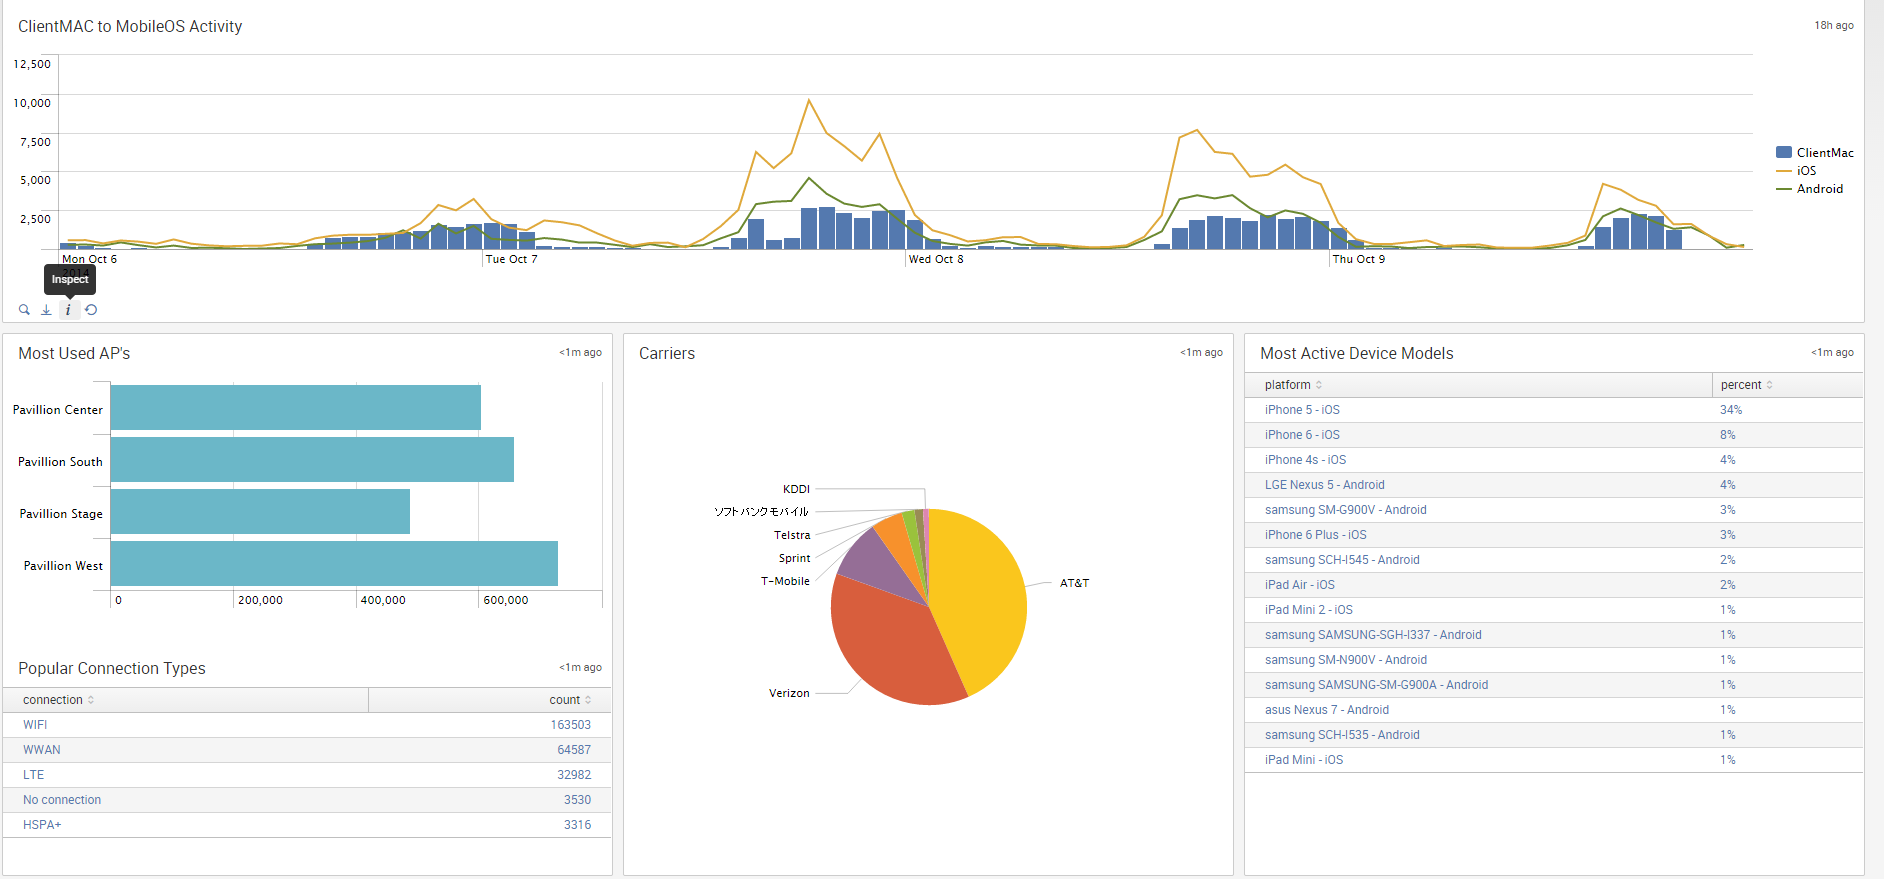The image size is (1884, 879).
Task: Click the platform column header
Action: click(x=1478, y=385)
